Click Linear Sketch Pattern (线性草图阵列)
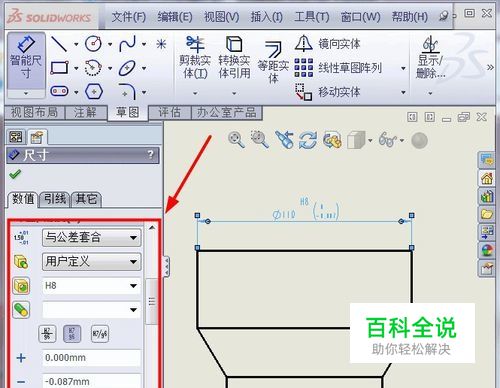Image resolution: width=500 pixels, height=388 pixels. [338, 68]
